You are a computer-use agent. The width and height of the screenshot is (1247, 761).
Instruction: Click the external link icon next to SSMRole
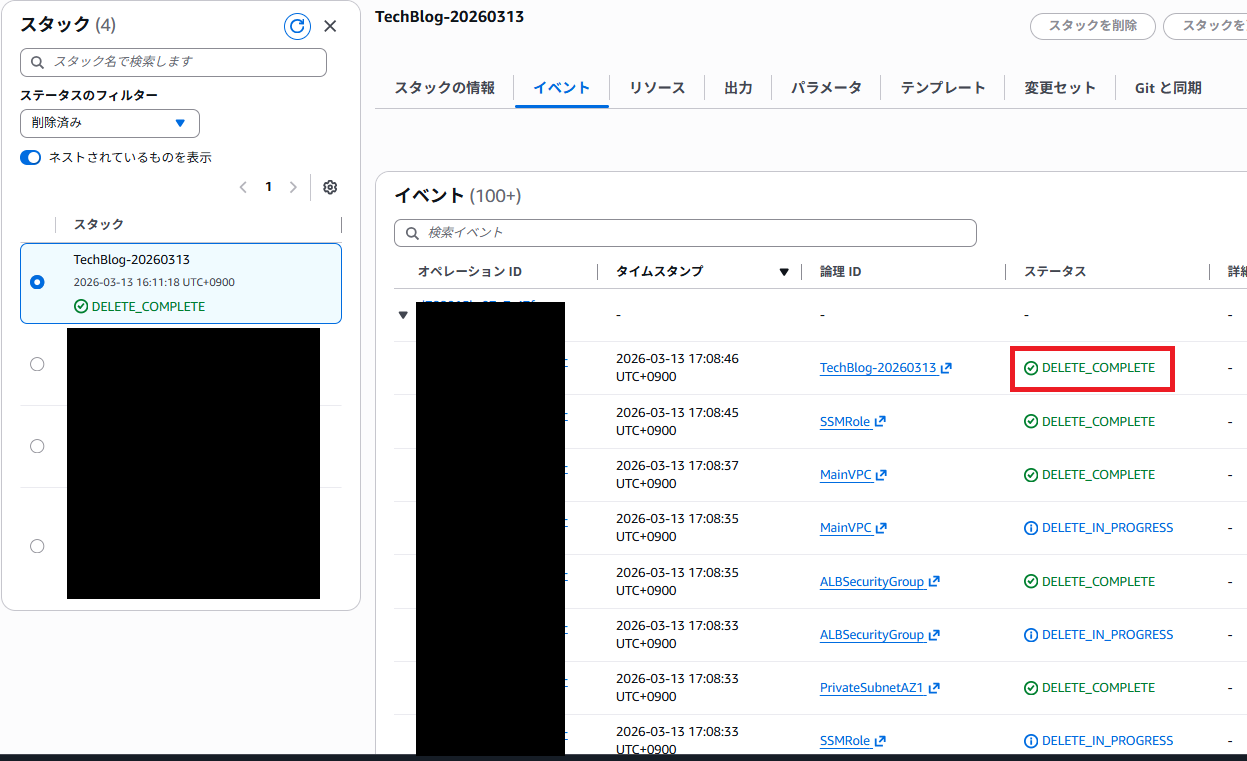click(x=881, y=421)
